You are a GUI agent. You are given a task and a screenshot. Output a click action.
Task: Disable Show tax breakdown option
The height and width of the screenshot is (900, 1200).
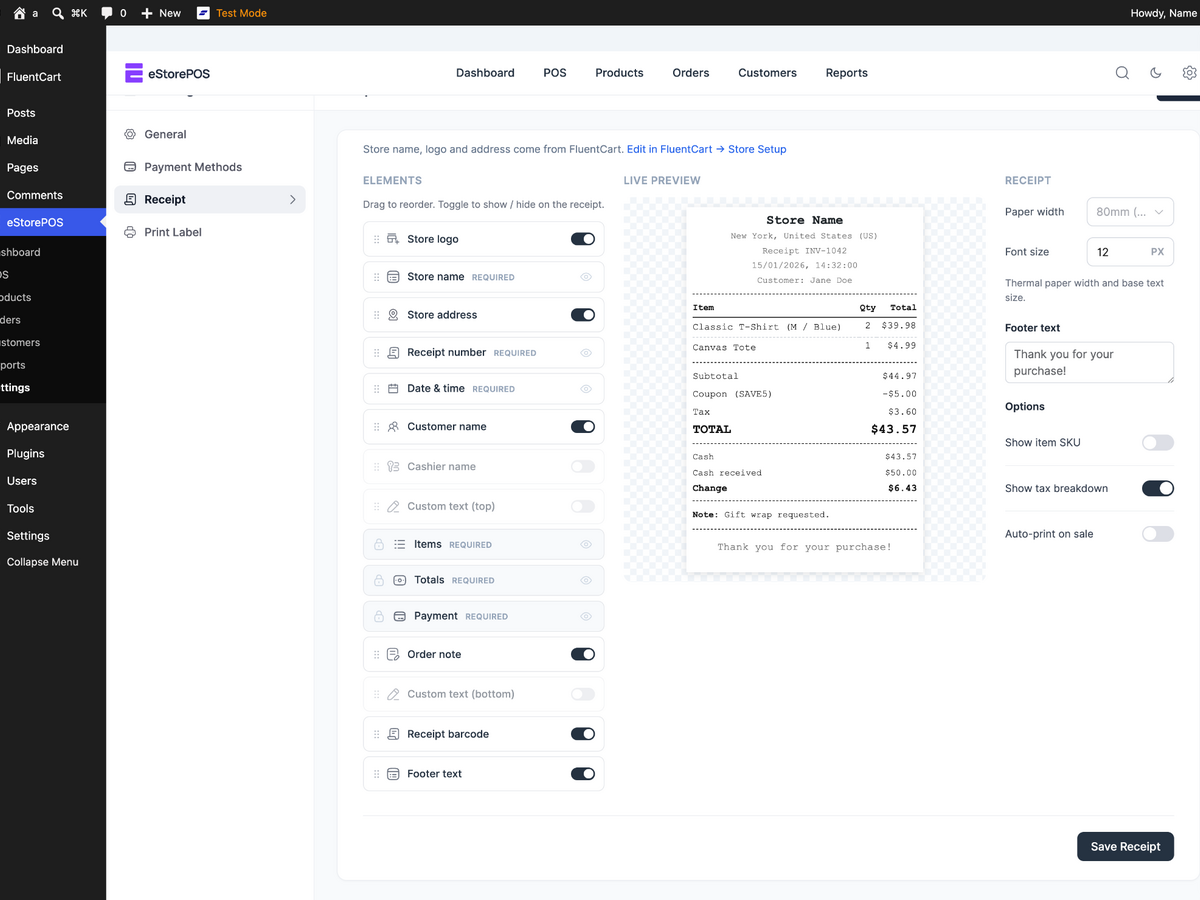pos(1158,489)
